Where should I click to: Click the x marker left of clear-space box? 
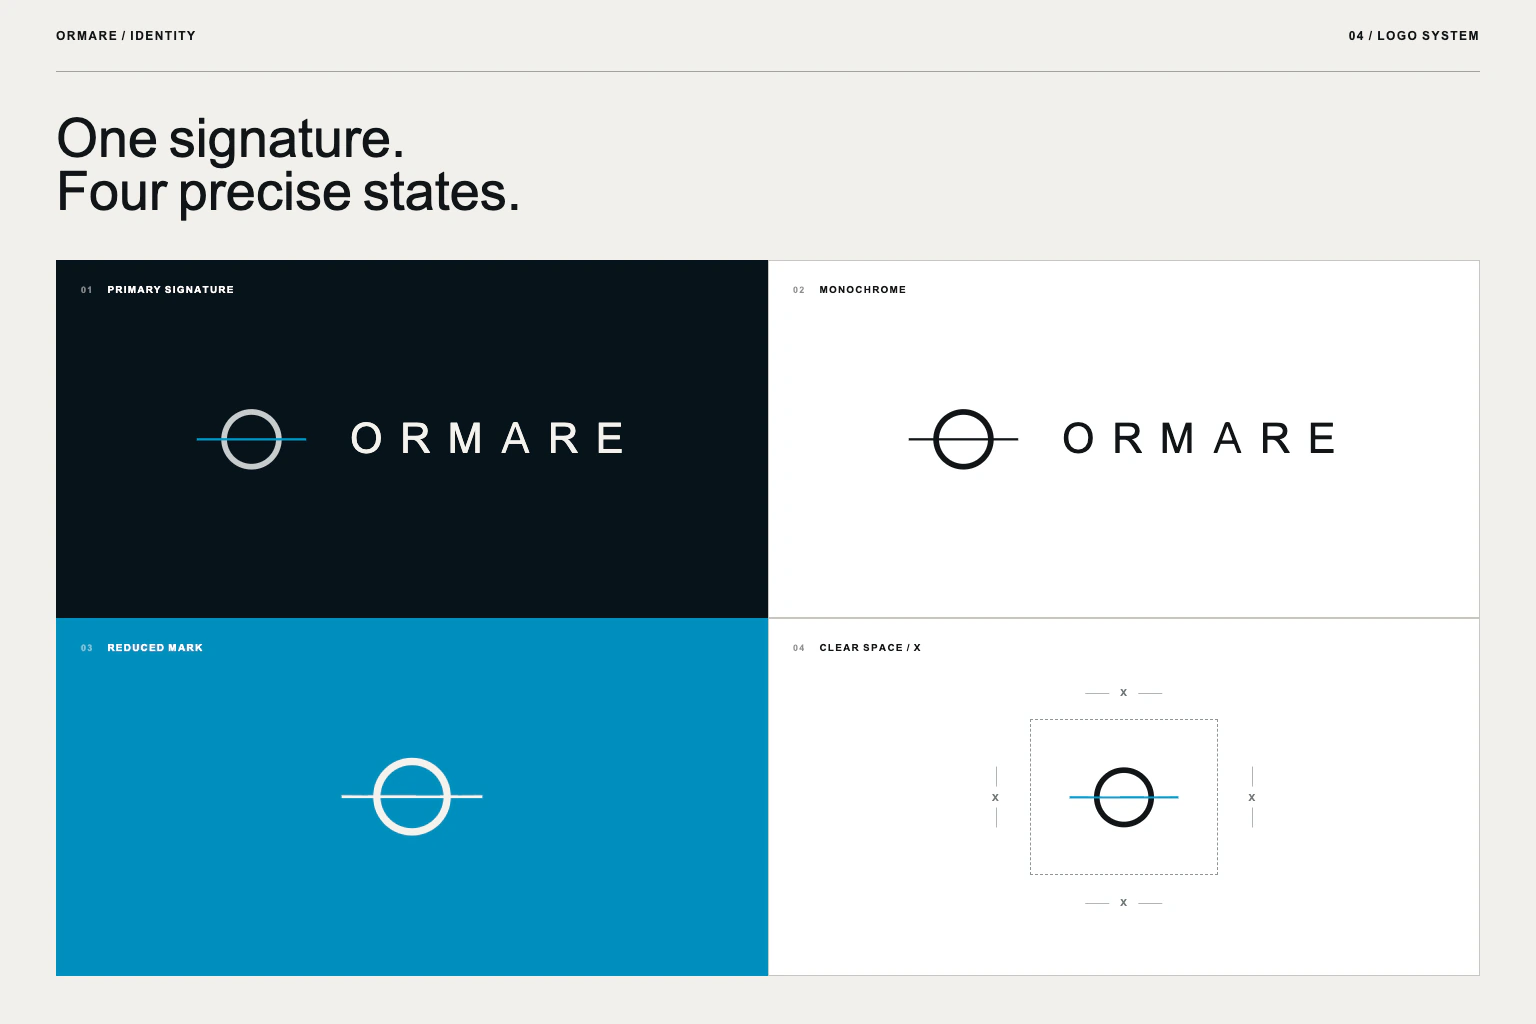995,797
